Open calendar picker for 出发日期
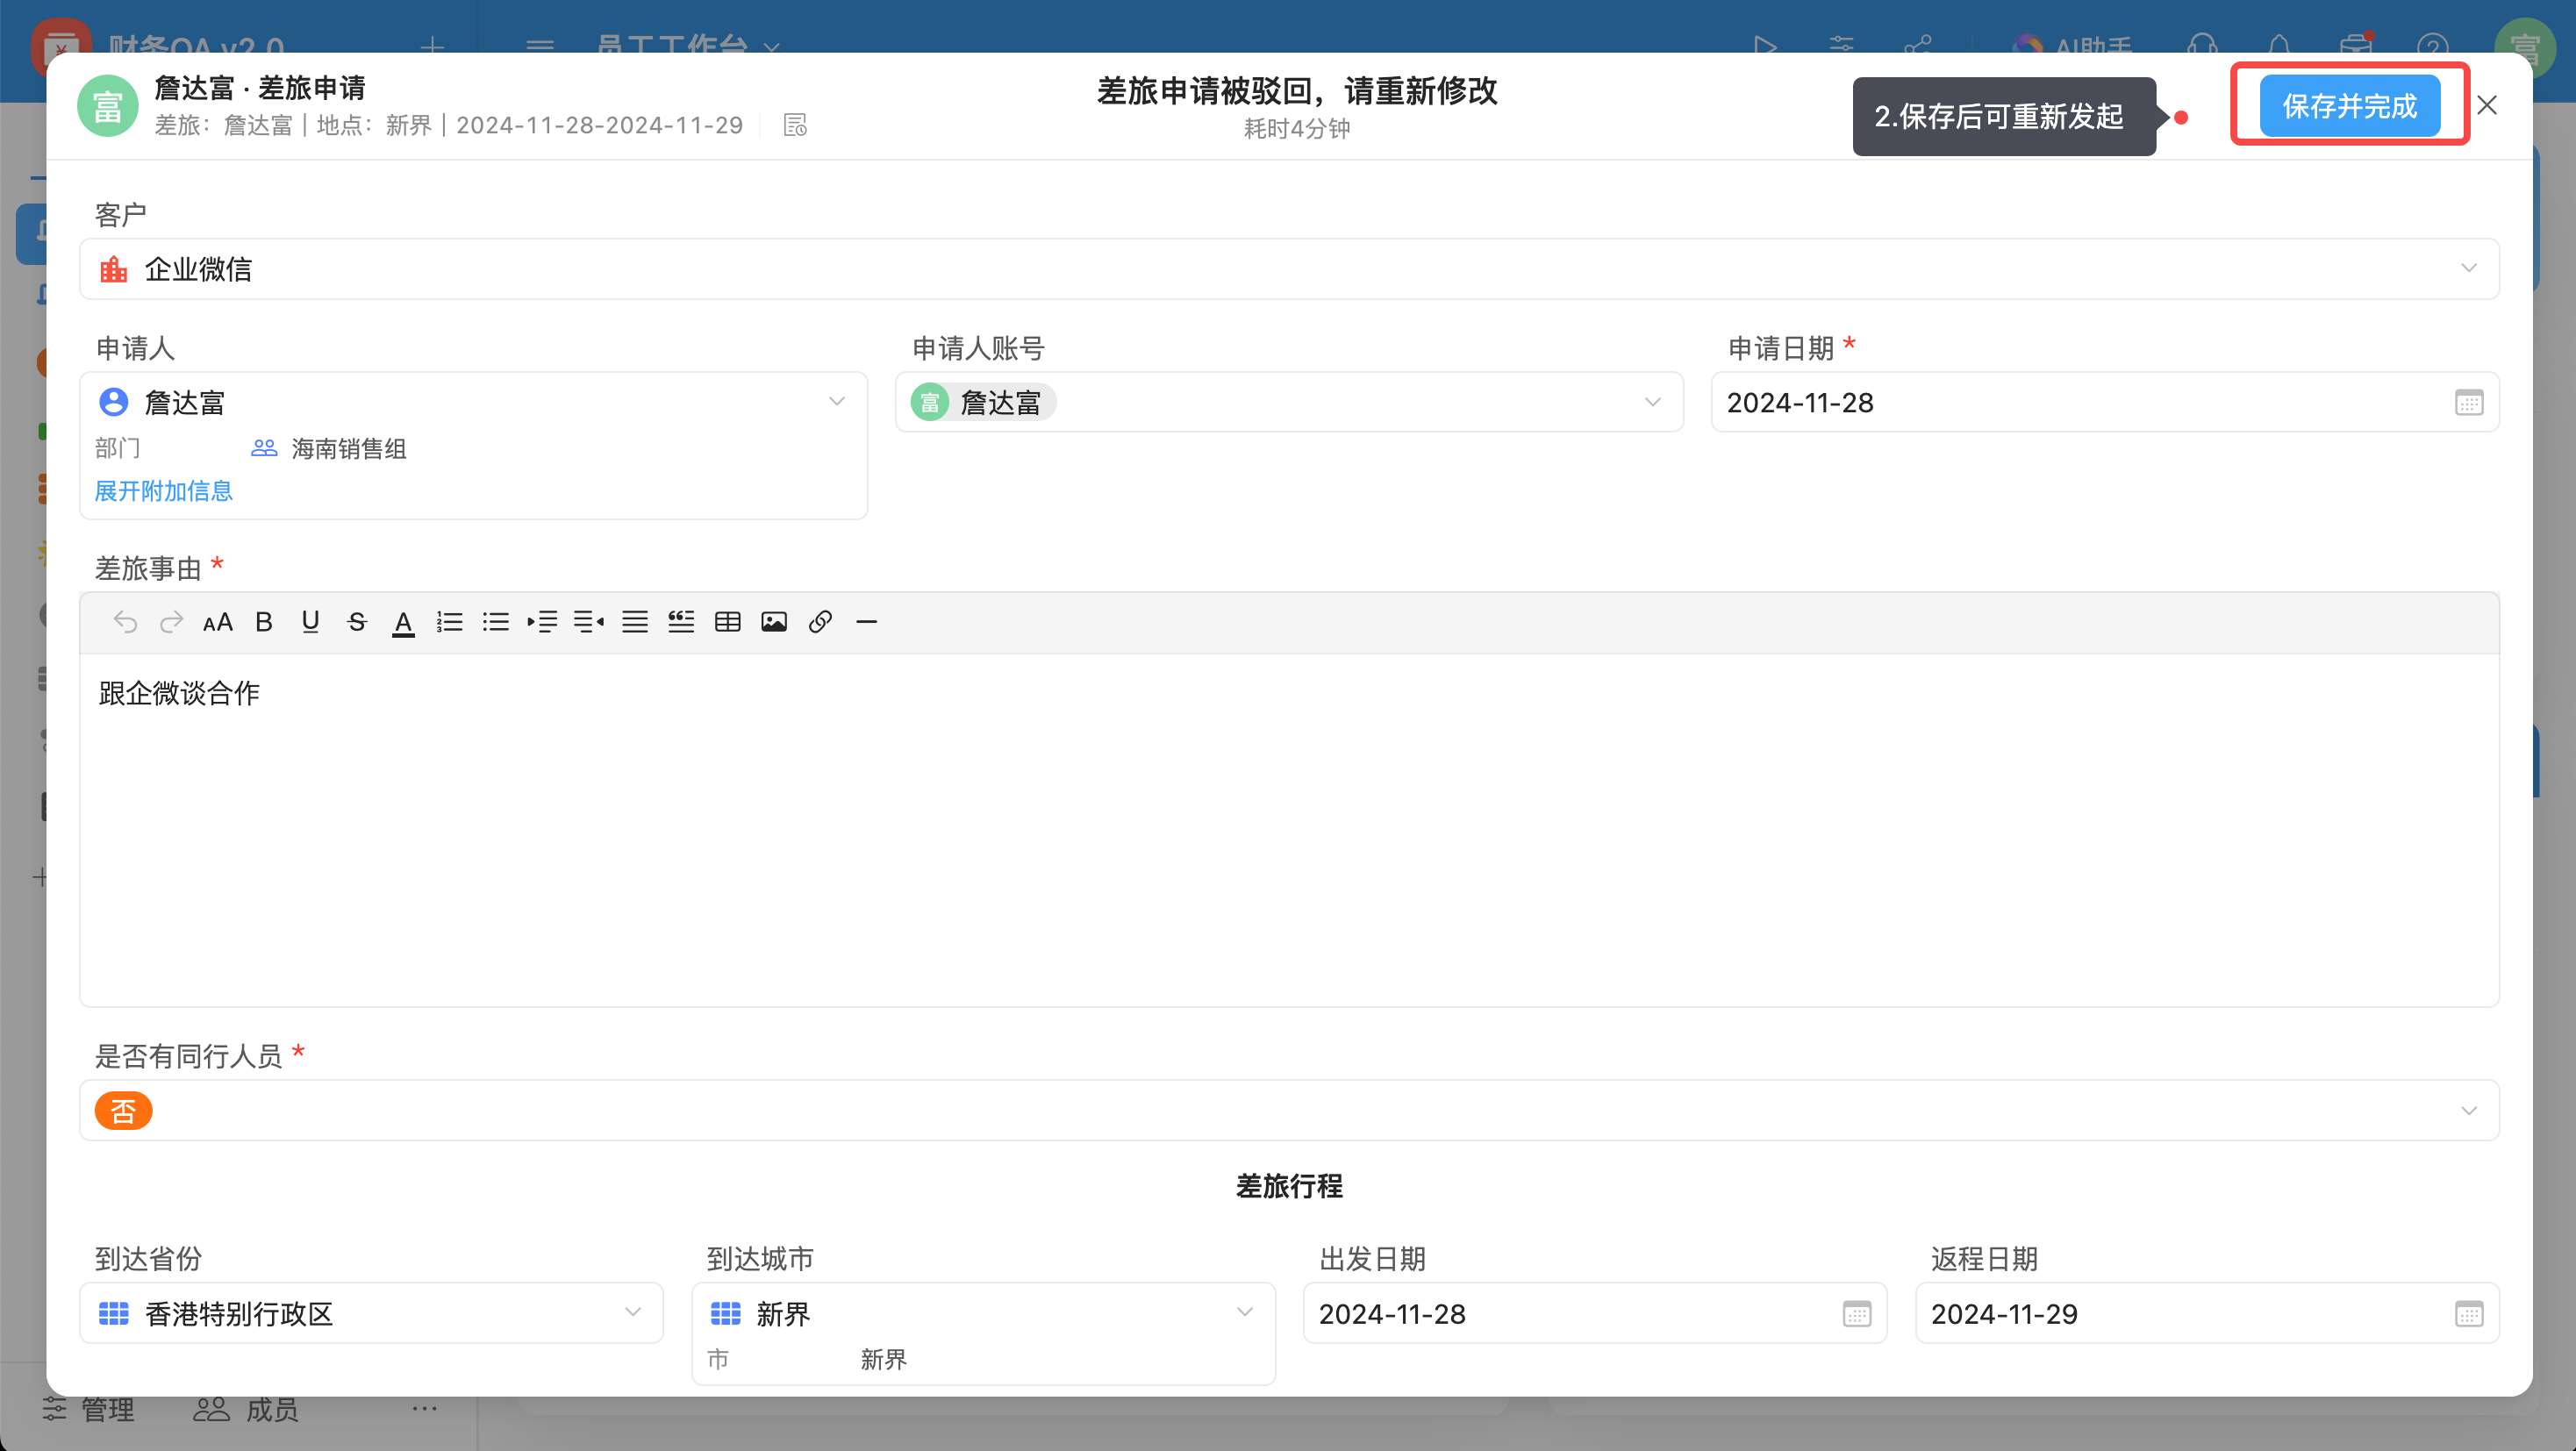2576x1451 pixels. pos(1856,1314)
